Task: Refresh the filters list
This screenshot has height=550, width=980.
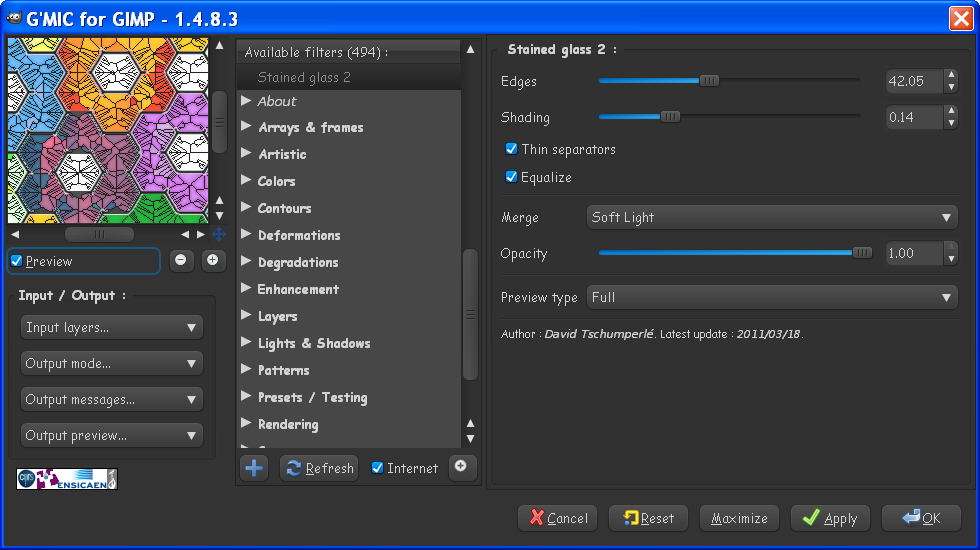Action: click(x=319, y=468)
